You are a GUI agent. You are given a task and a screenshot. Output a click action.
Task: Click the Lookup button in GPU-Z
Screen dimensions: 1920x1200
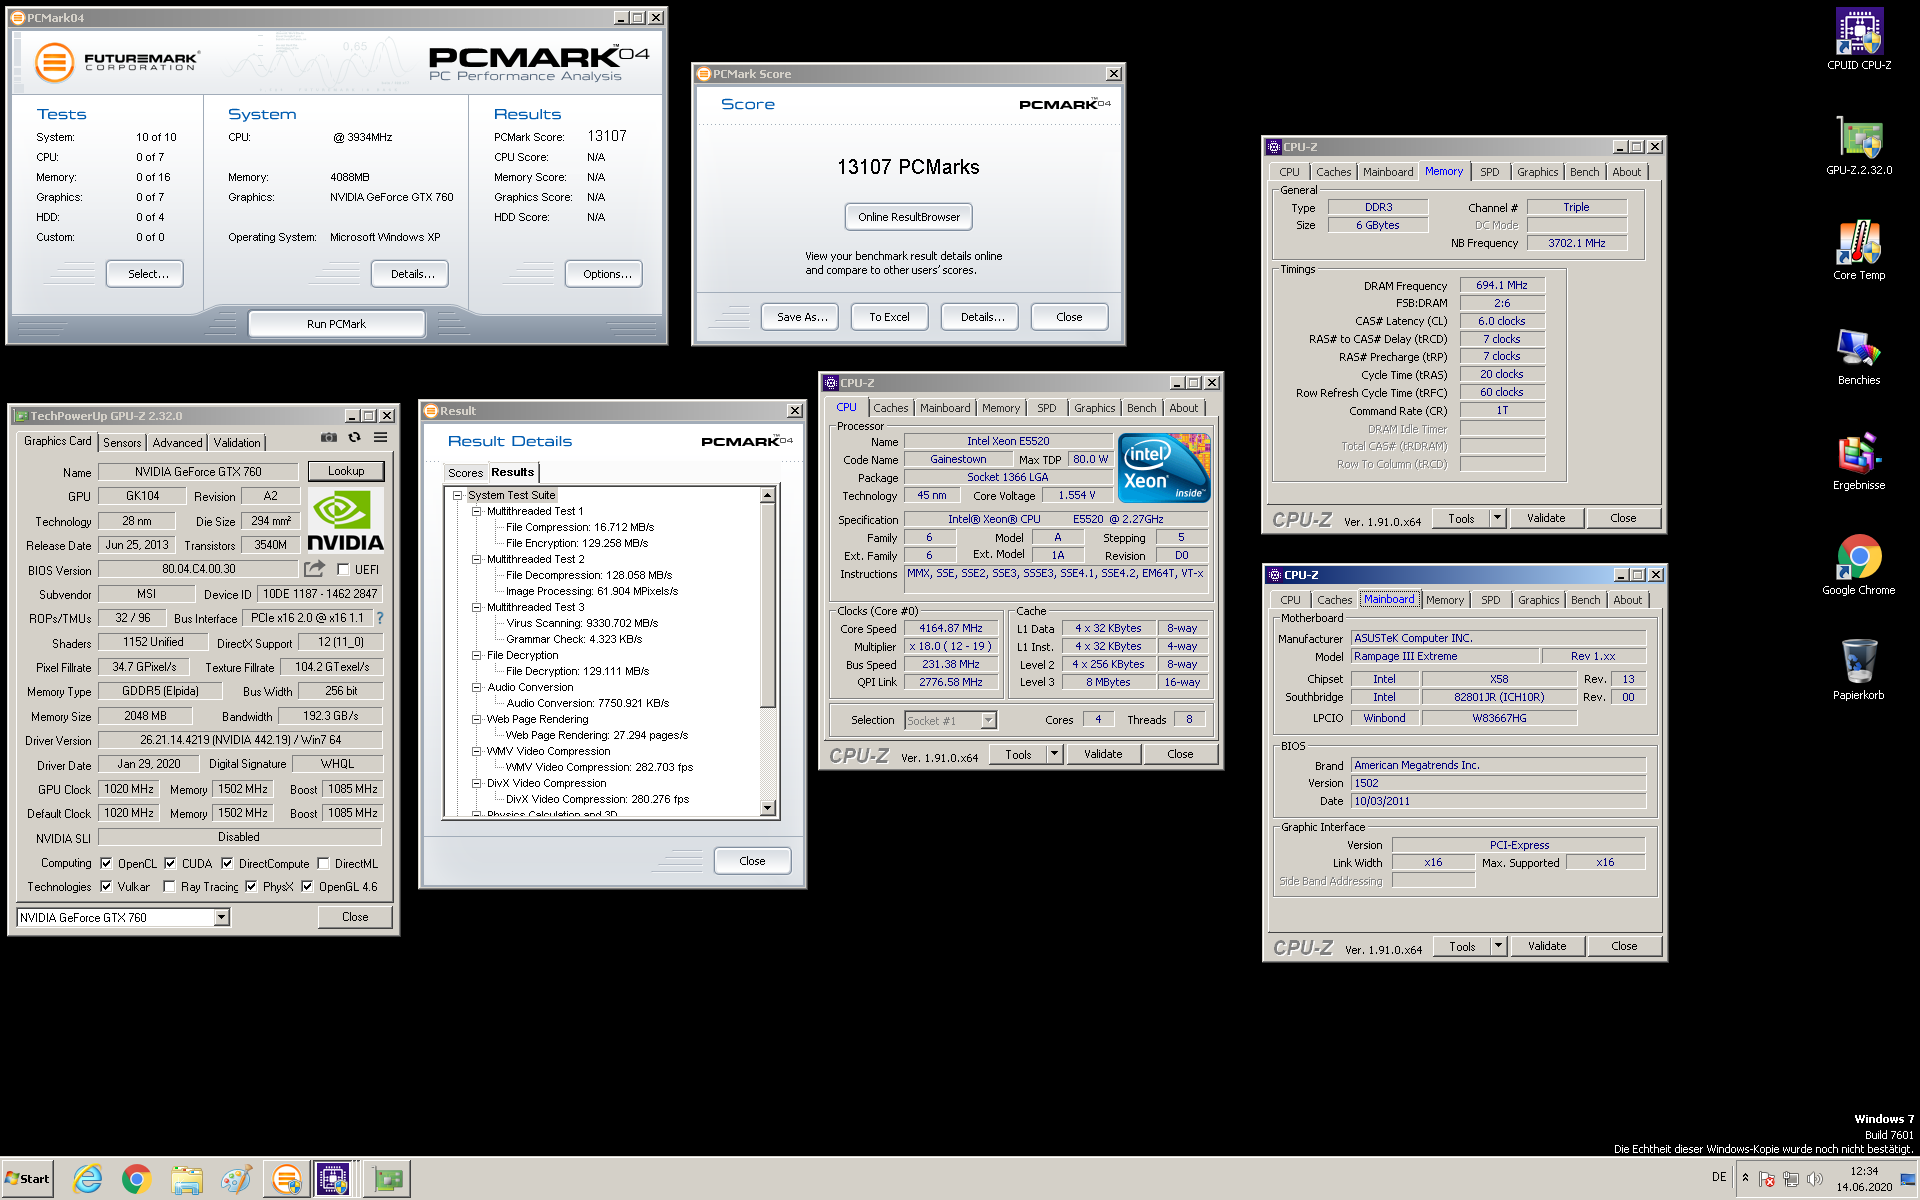click(x=345, y=471)
